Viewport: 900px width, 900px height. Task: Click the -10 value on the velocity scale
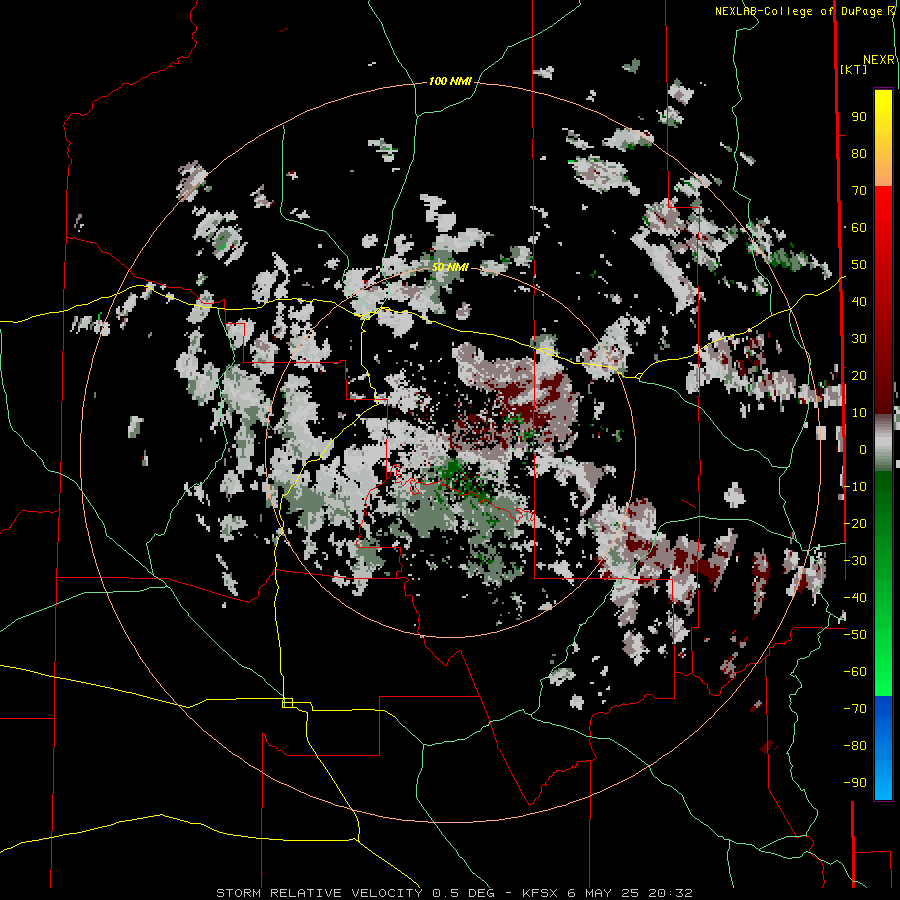[x=855, y=487]
